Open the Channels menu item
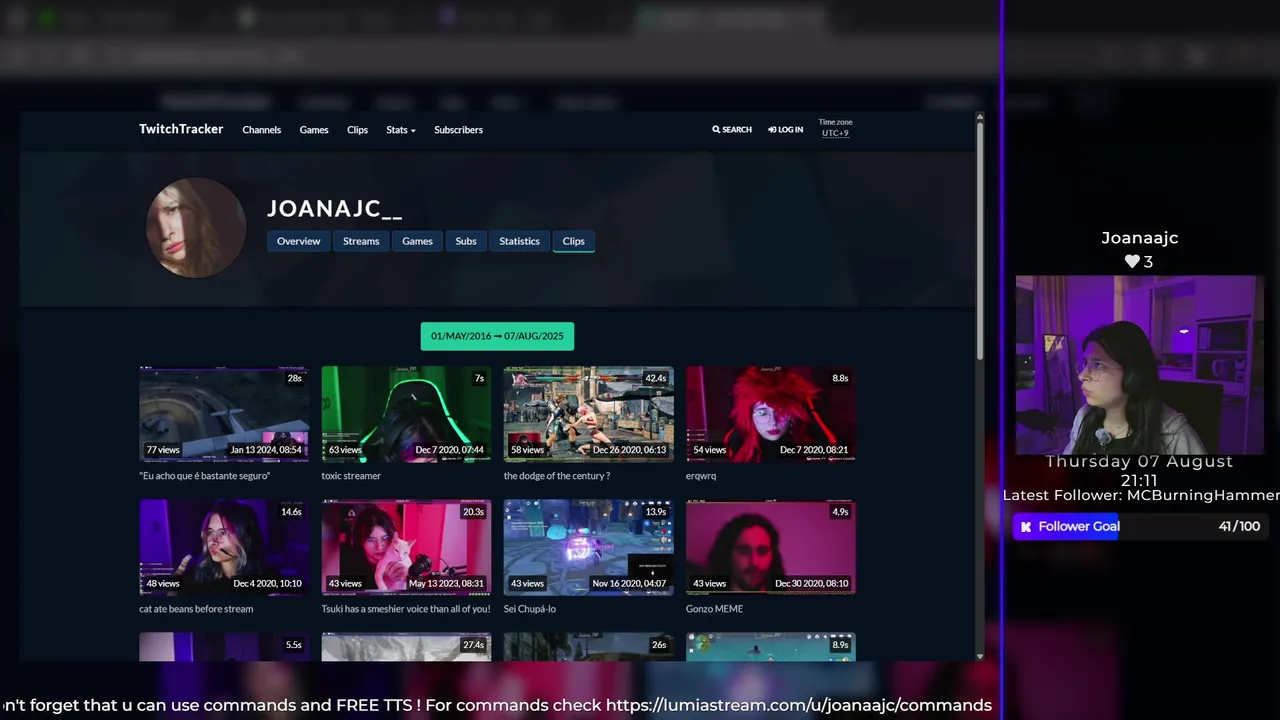The height and width of the screenshot is (720, 1280). pyautogui.click(x=261, y=130)
